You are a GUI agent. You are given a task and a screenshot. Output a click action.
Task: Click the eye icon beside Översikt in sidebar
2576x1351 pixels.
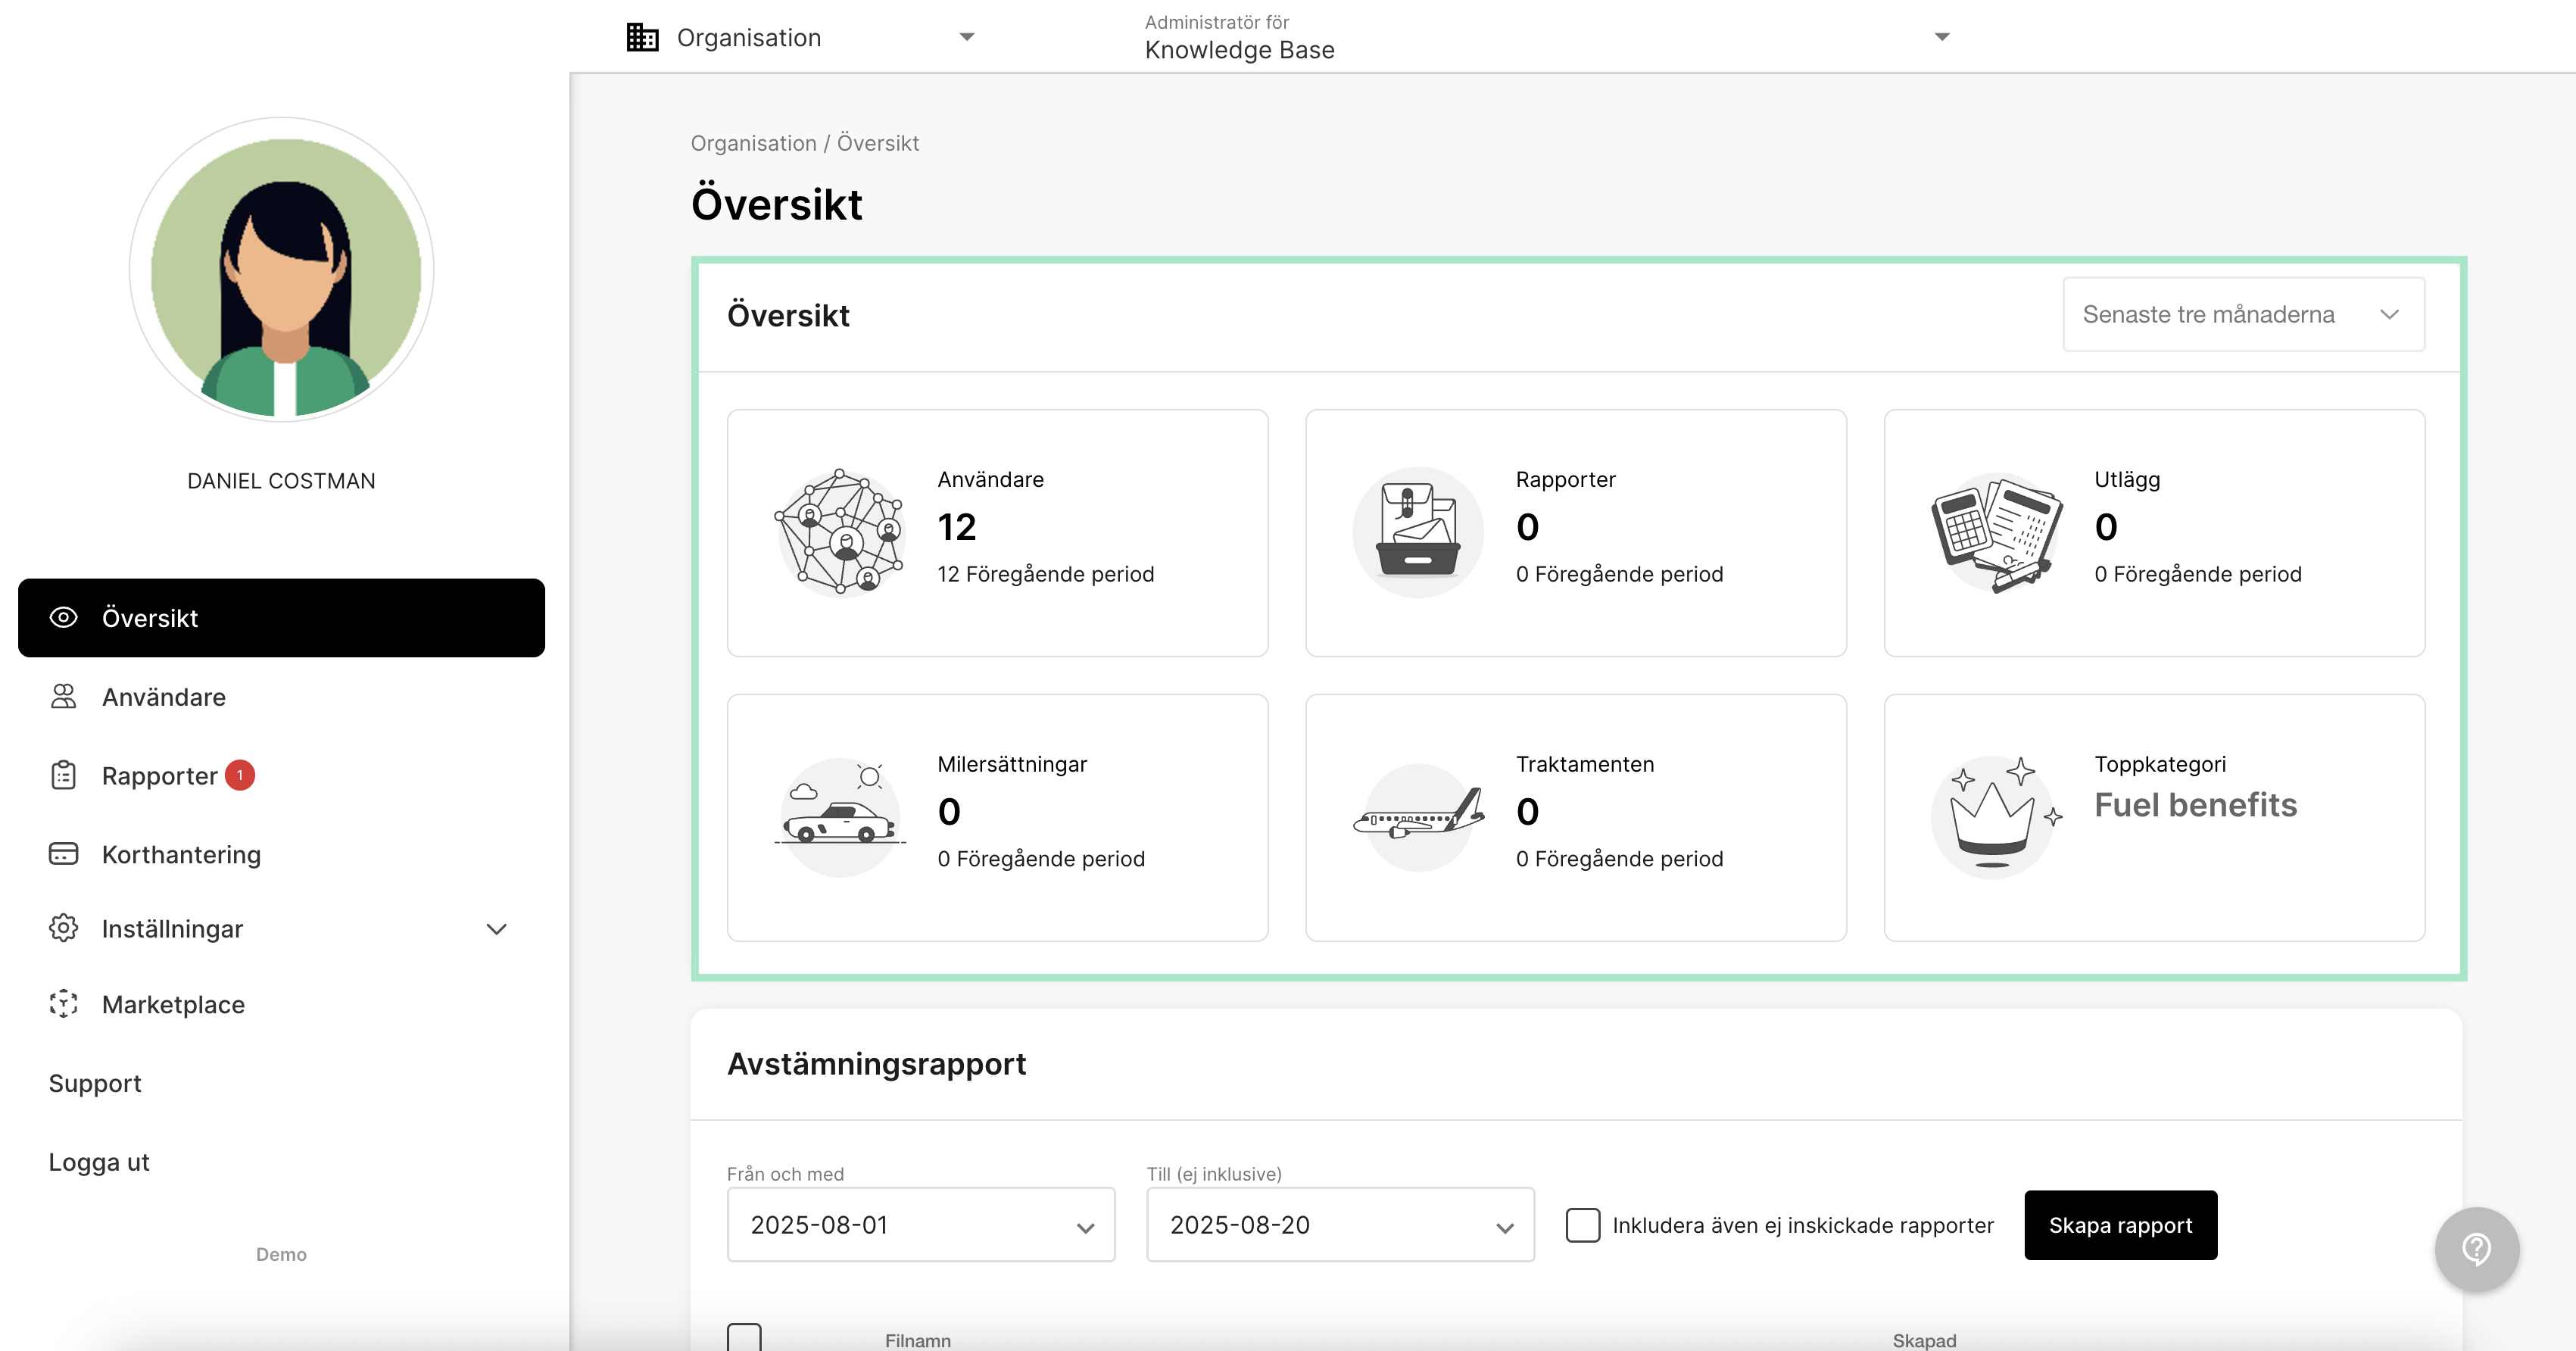(x=63, y=618)
